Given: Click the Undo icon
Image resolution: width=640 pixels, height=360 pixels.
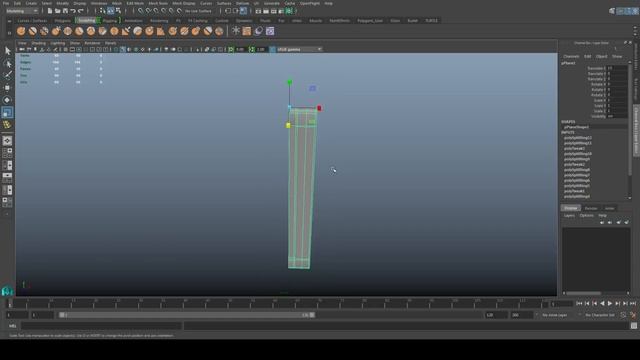Looking at the screenshot, I should (x=73, y=11).
